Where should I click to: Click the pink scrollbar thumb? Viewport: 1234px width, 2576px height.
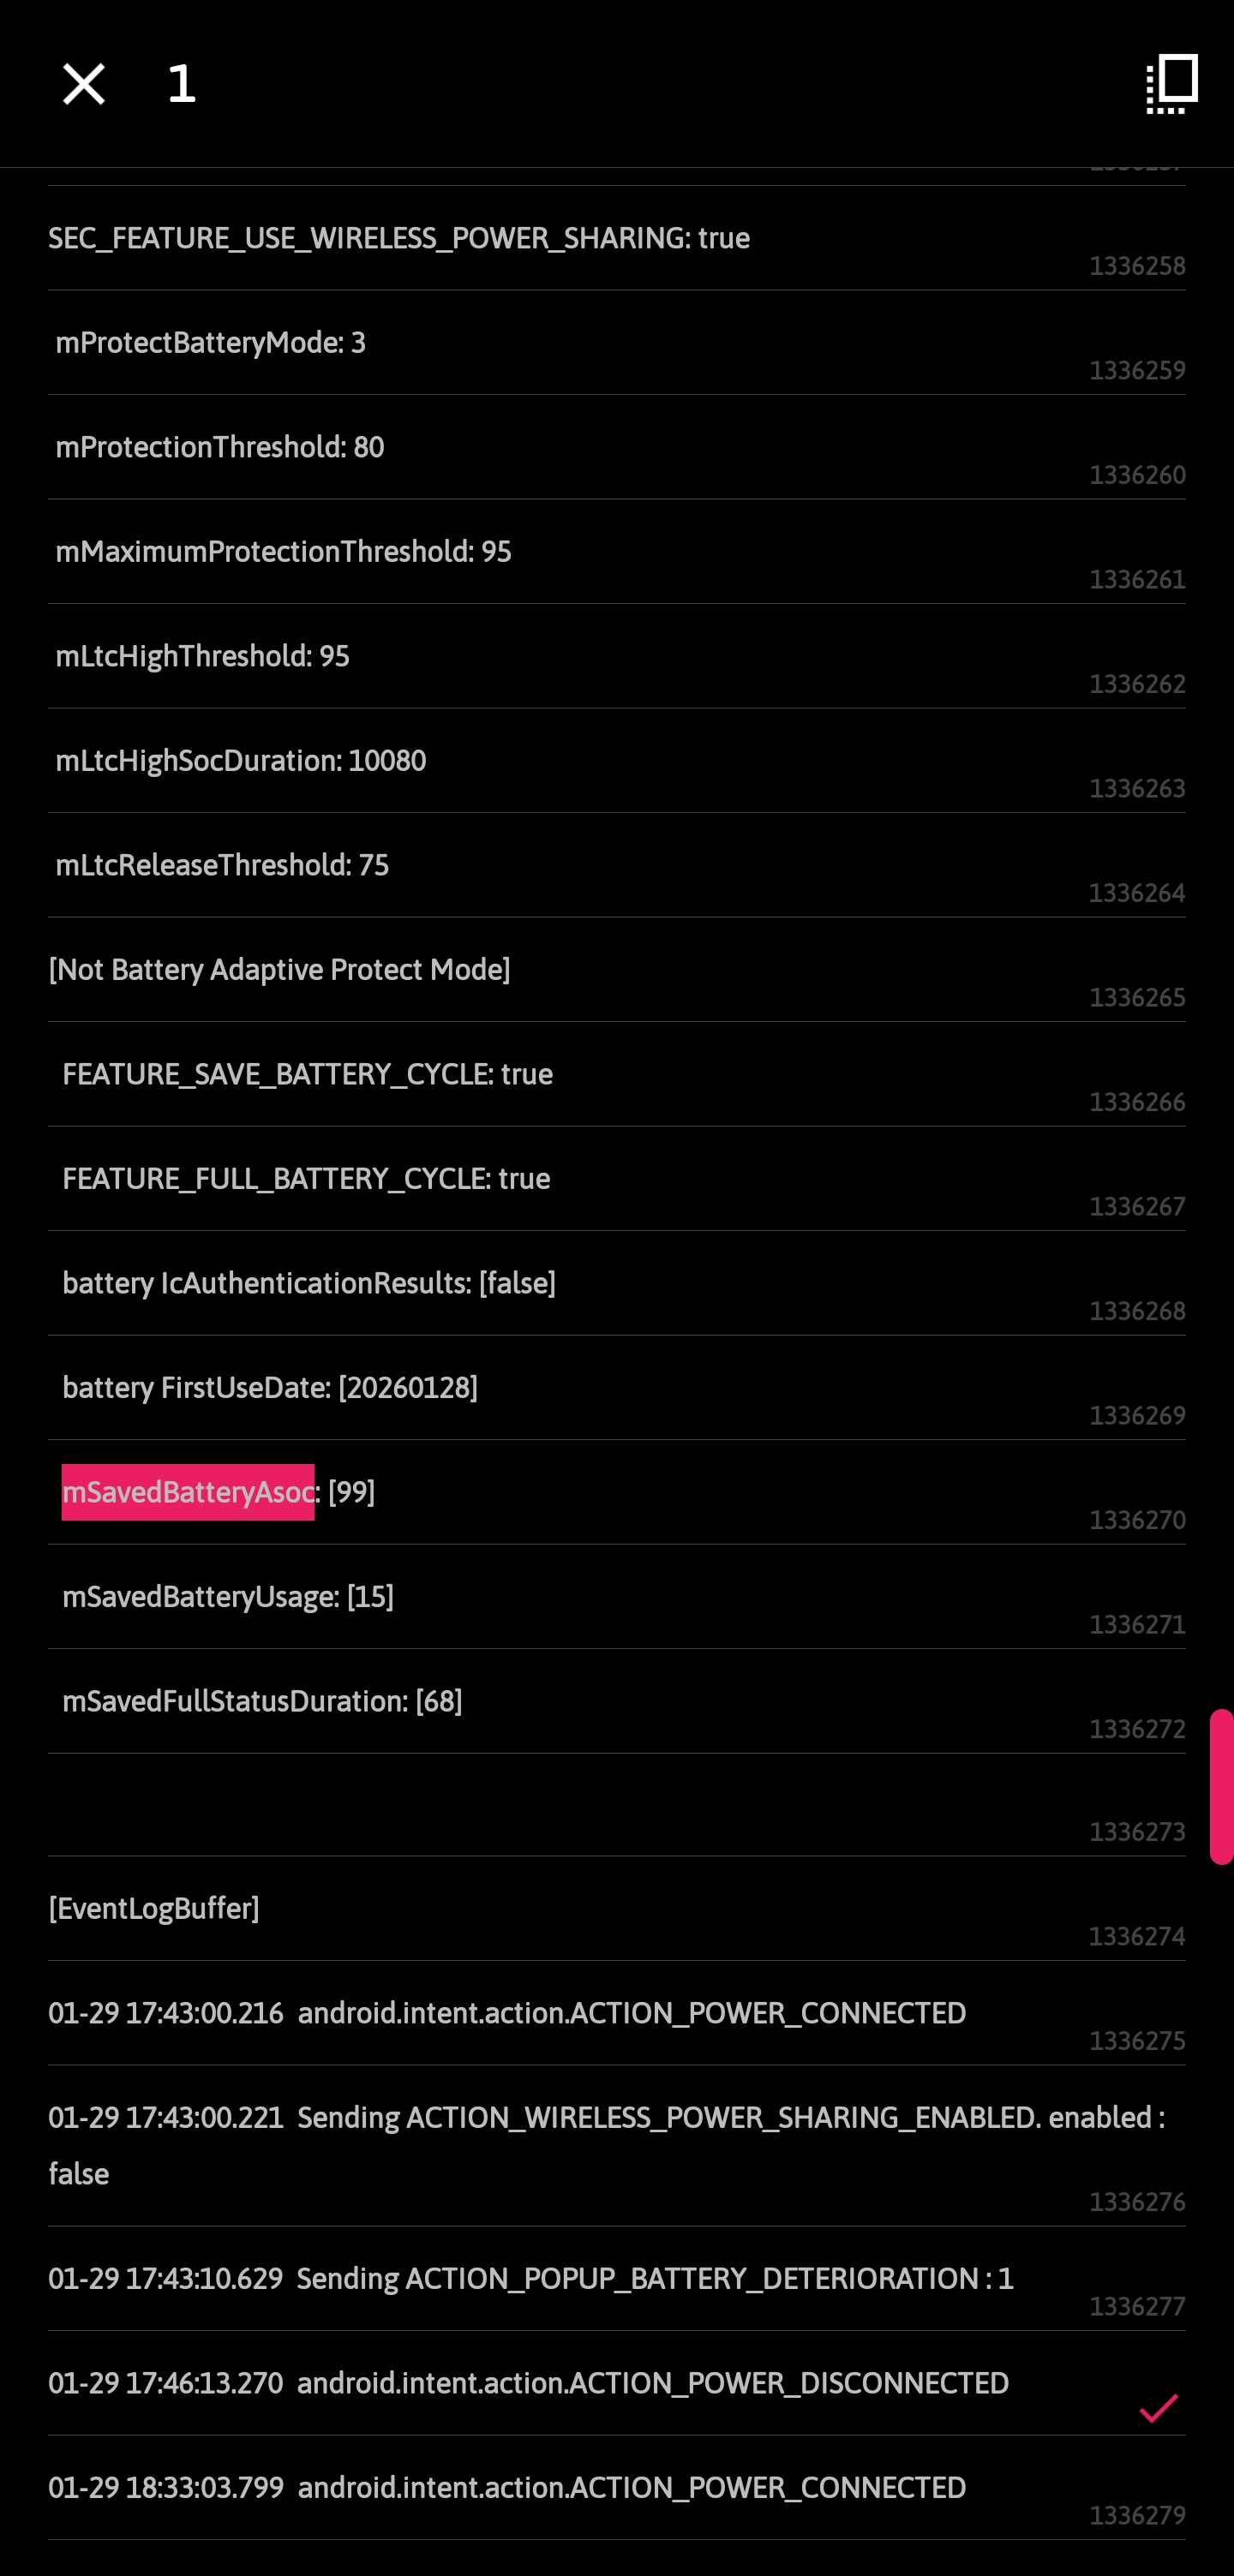click(1221, 1786)
